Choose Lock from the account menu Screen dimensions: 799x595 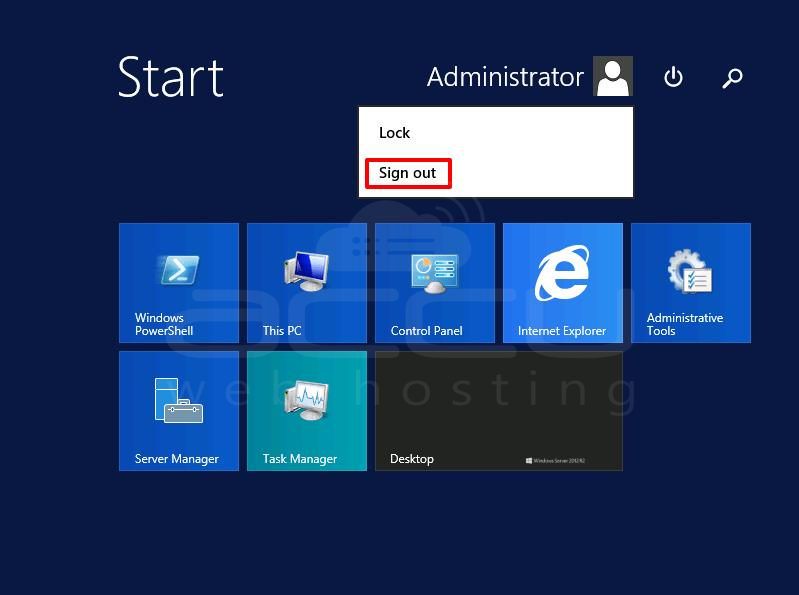(496, 132)
